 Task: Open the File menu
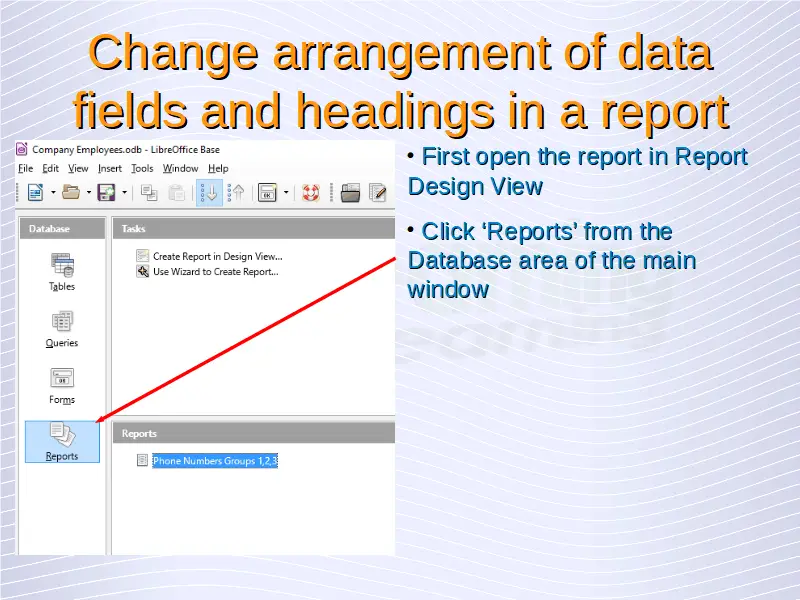coord(26,168)
